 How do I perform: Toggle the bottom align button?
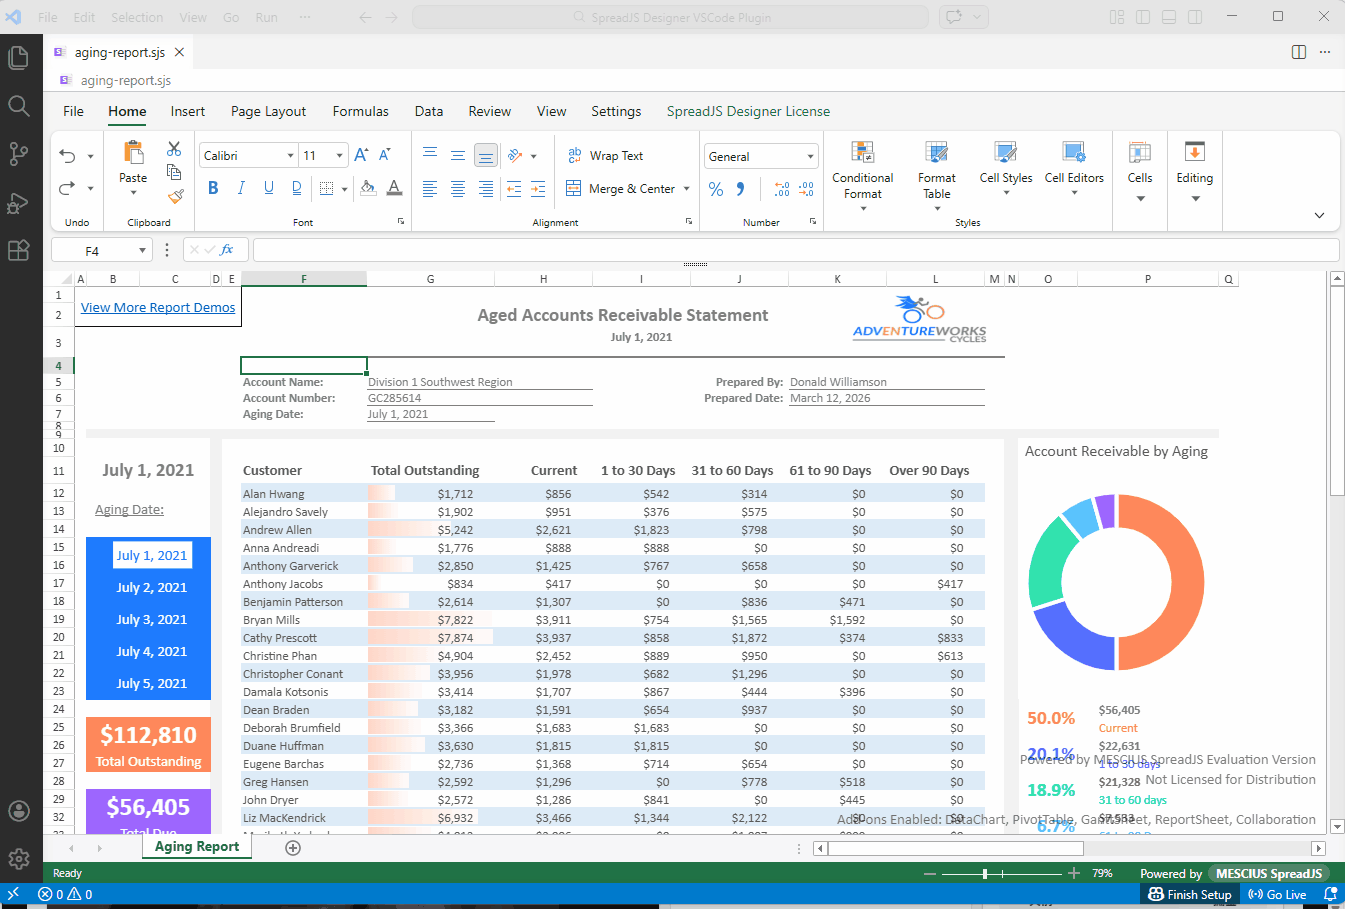coord(485,155)
